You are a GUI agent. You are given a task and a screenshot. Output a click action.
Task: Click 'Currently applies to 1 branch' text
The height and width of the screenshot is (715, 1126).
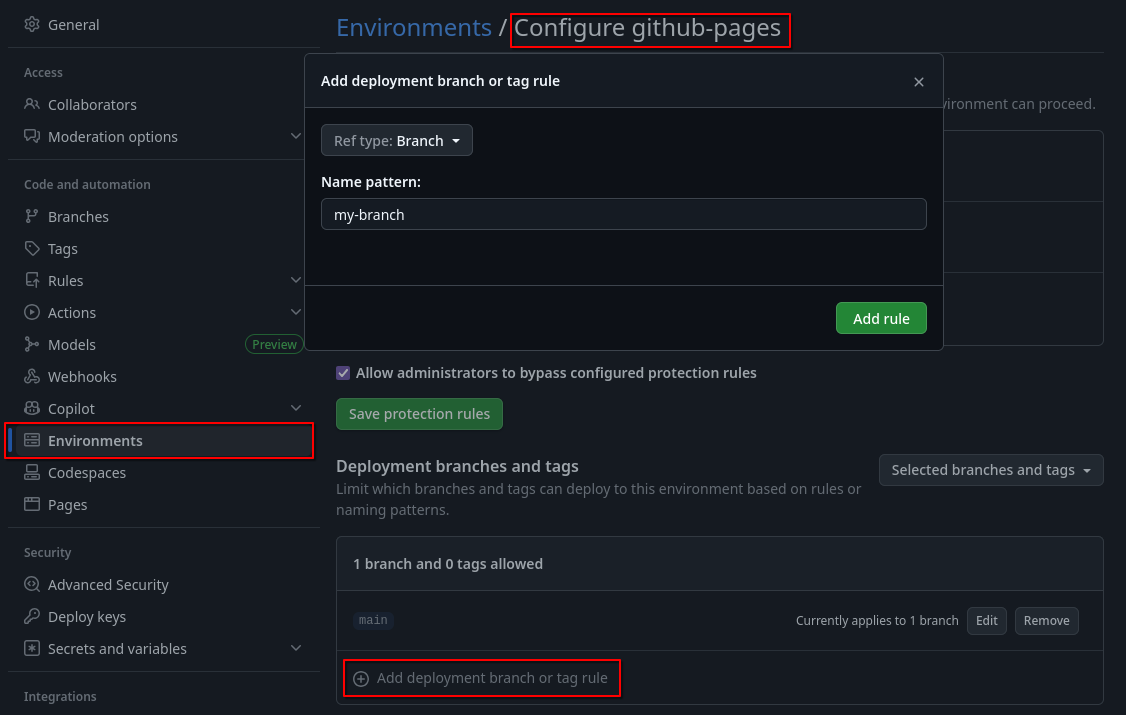point(877,620)
